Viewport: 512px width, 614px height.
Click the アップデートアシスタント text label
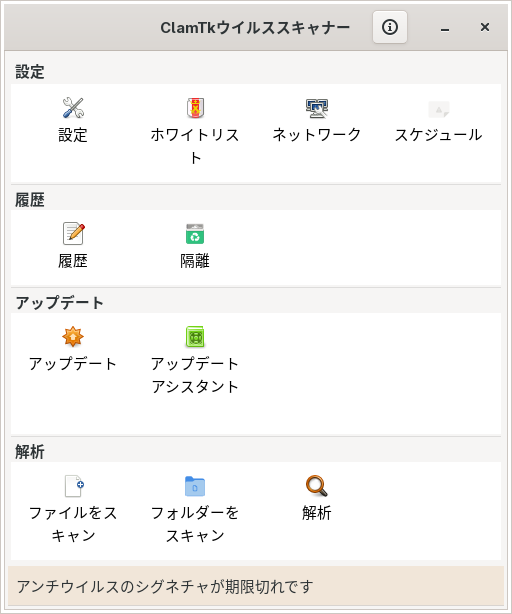coord(195,375)
